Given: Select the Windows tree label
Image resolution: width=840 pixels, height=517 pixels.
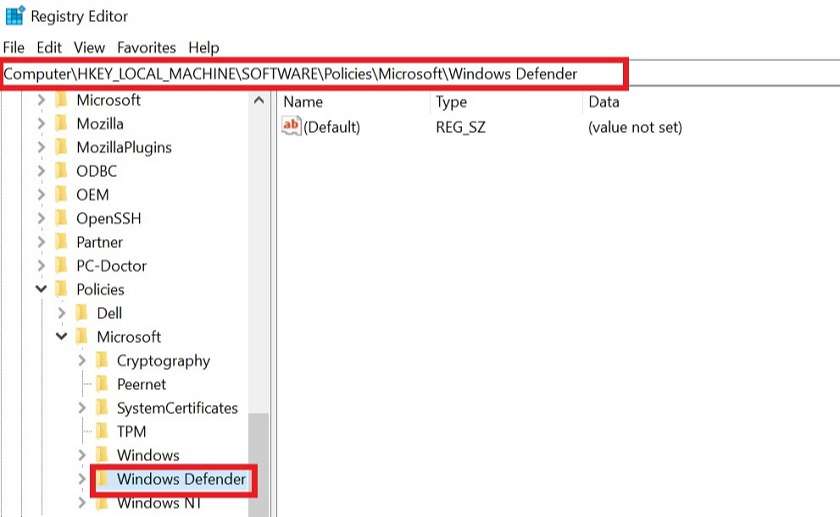Looking at the screenshot, I should pos(148,455).
